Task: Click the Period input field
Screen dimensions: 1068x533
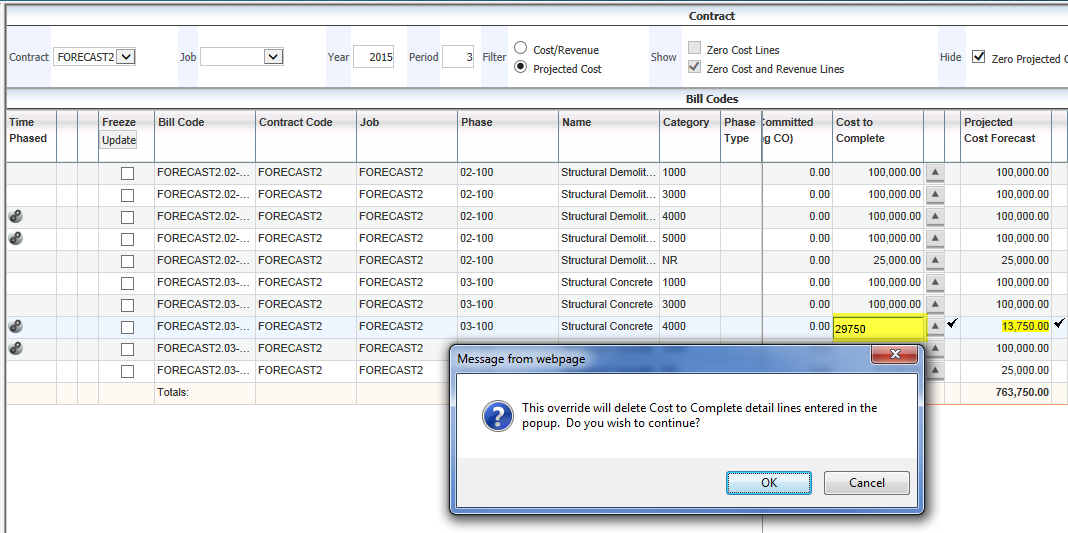Action: pos(458,57)
